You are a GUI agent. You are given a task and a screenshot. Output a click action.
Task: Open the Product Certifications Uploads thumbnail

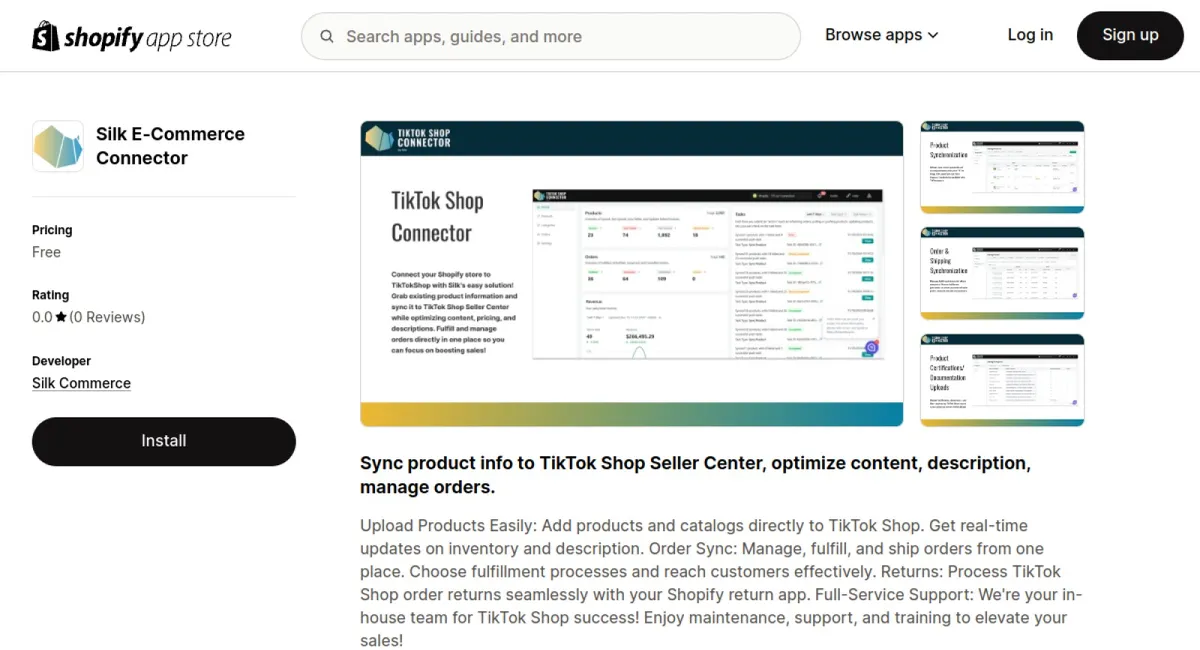[1002, 380]
